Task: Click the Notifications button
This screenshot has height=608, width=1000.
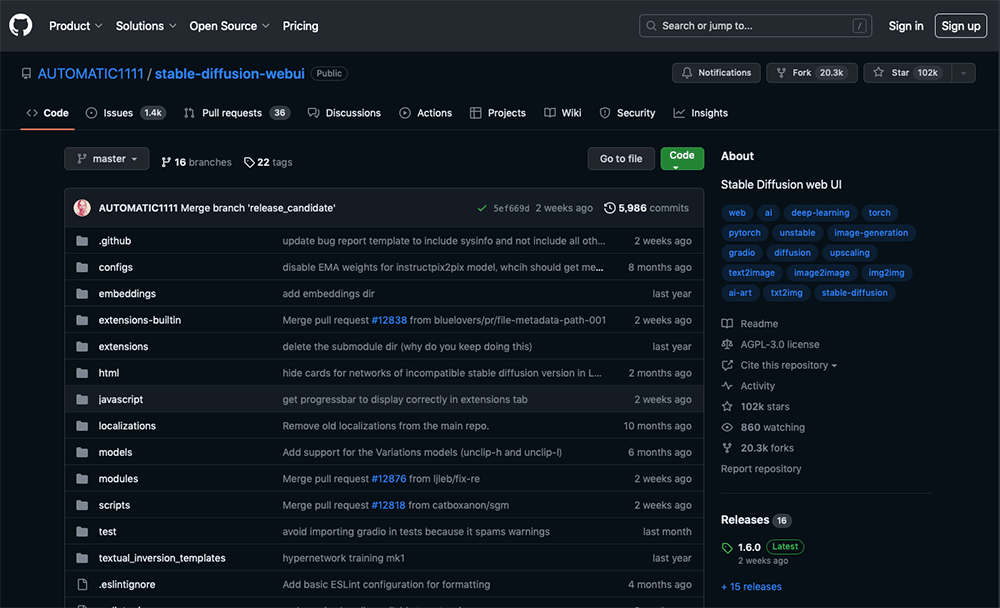Action: [716, 73]
